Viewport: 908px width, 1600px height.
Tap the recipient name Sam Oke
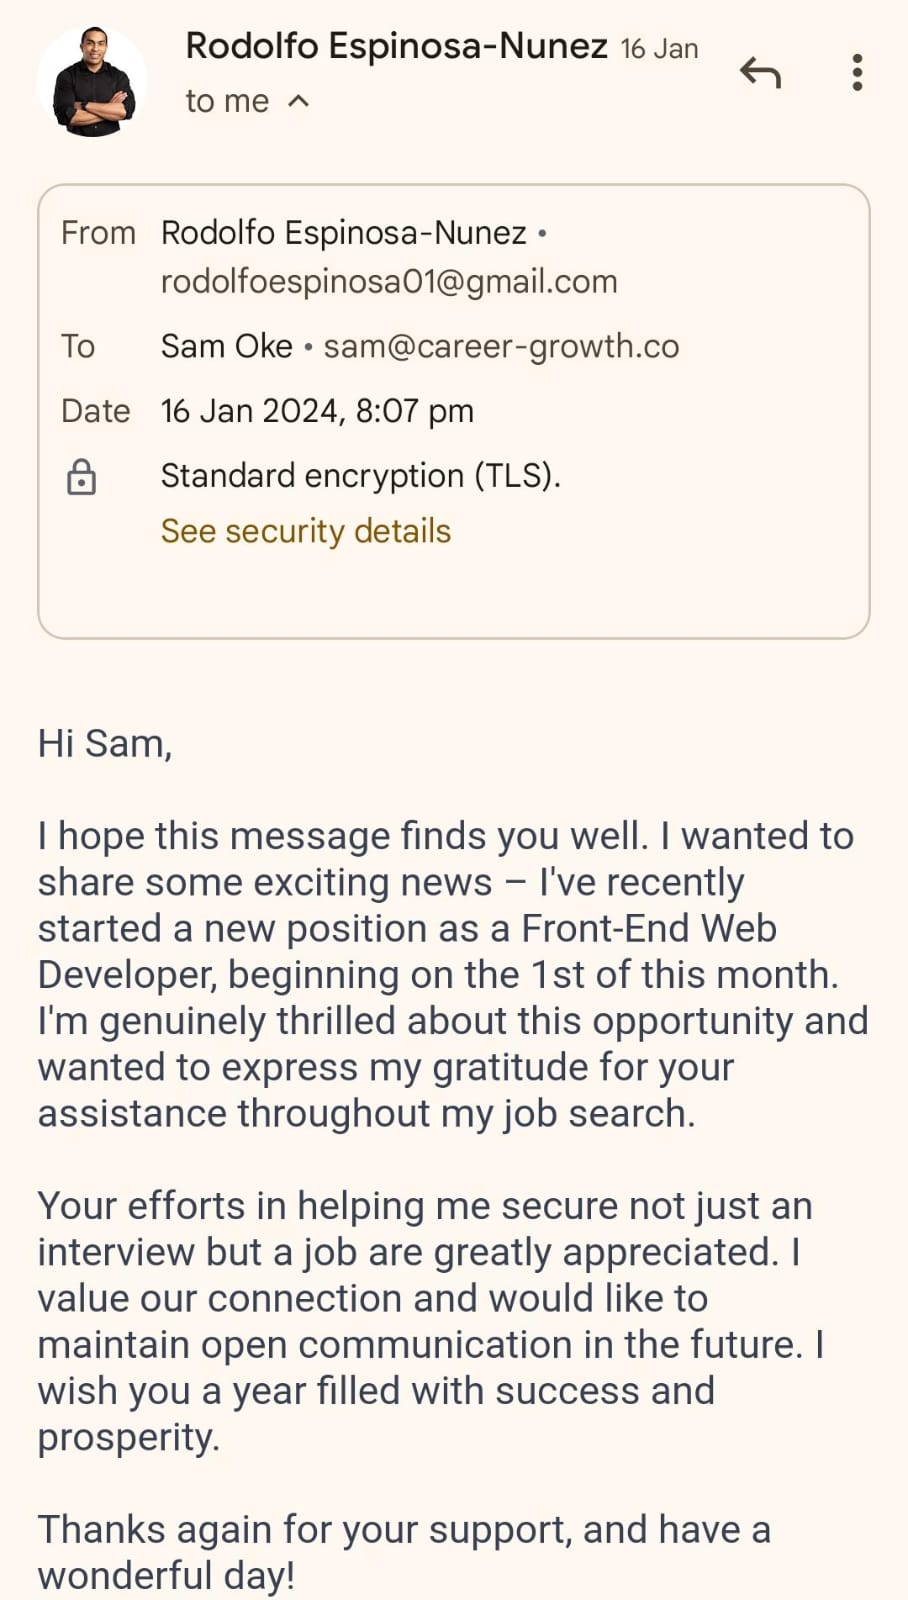pos(227,346)
